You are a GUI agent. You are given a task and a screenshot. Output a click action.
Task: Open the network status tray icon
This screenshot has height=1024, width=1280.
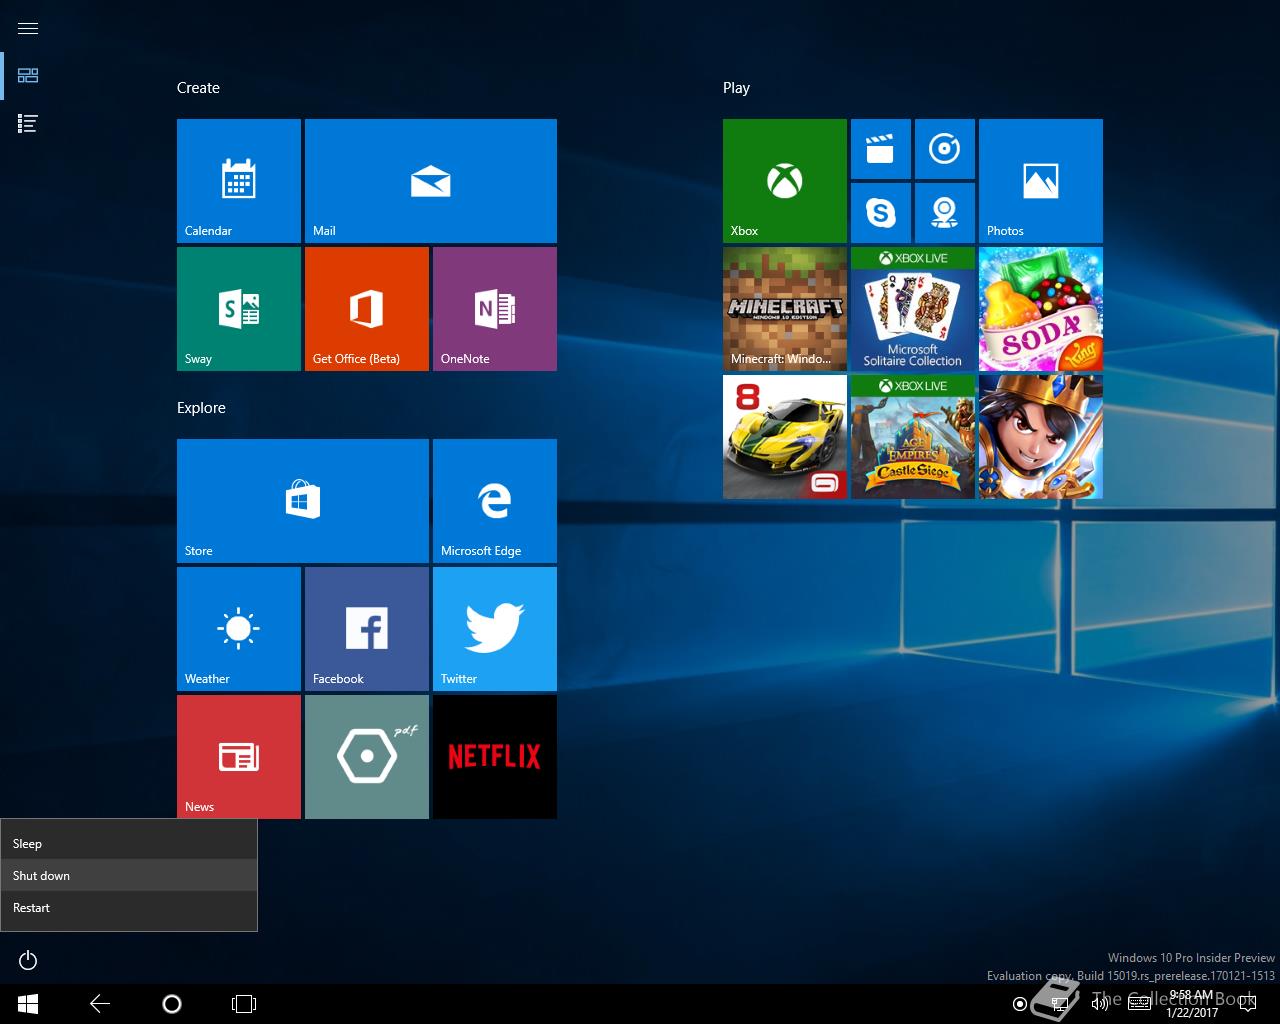pyautogui.click(x=1058, y=1004)
